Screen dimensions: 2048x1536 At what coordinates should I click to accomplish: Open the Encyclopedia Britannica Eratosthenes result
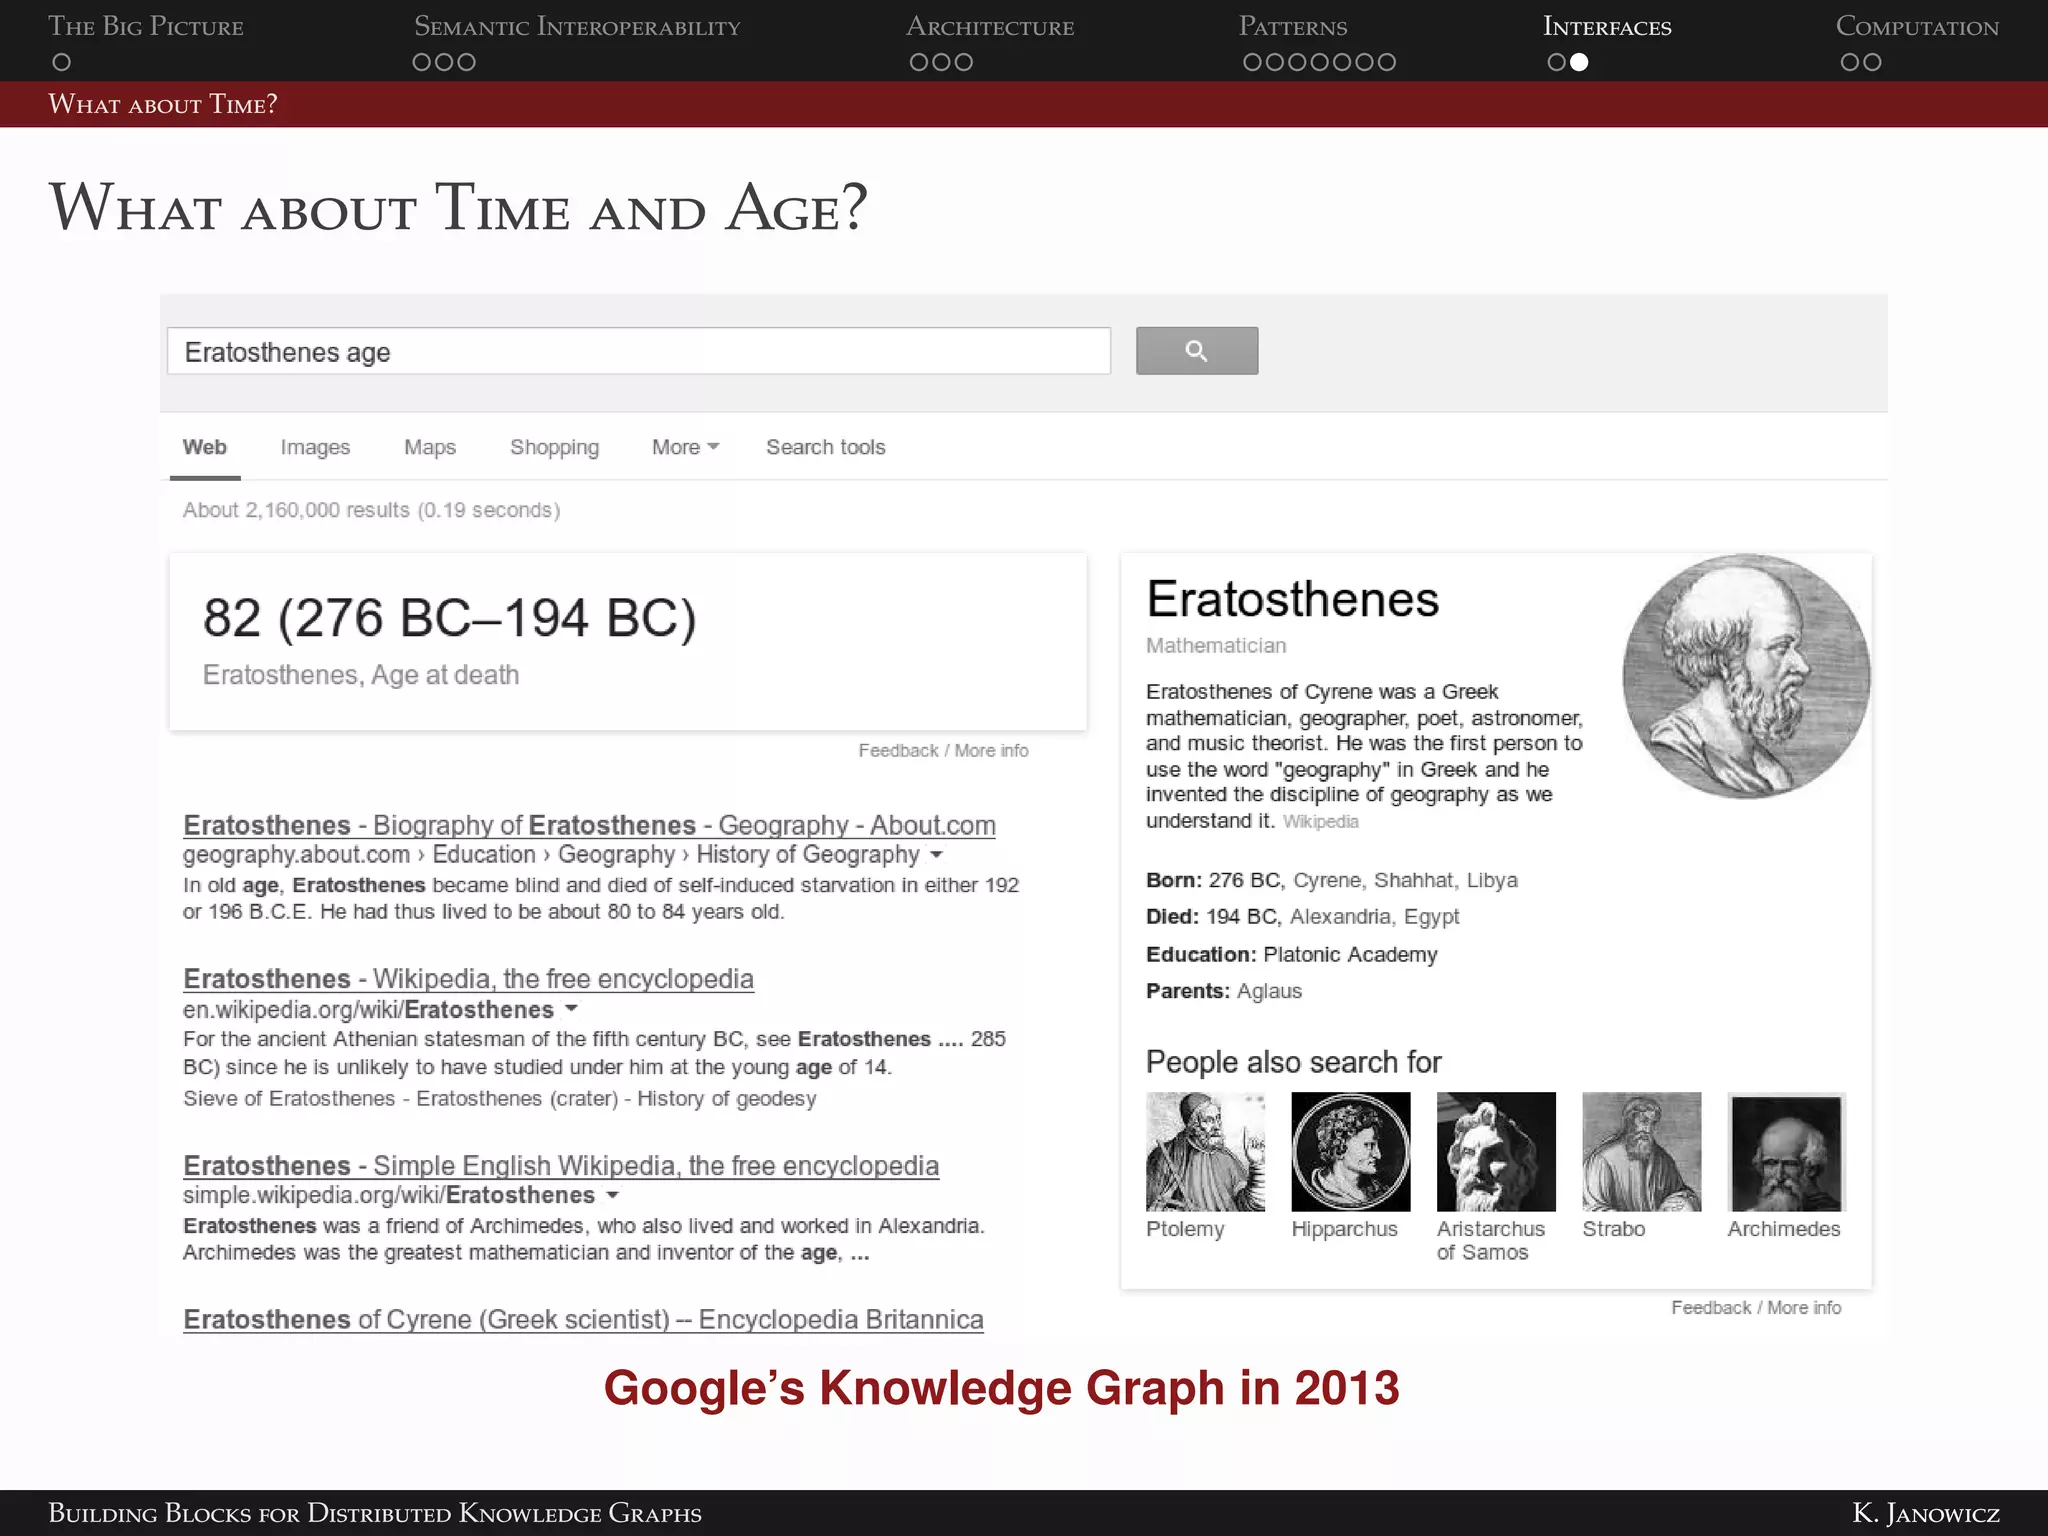point(583,1319)
